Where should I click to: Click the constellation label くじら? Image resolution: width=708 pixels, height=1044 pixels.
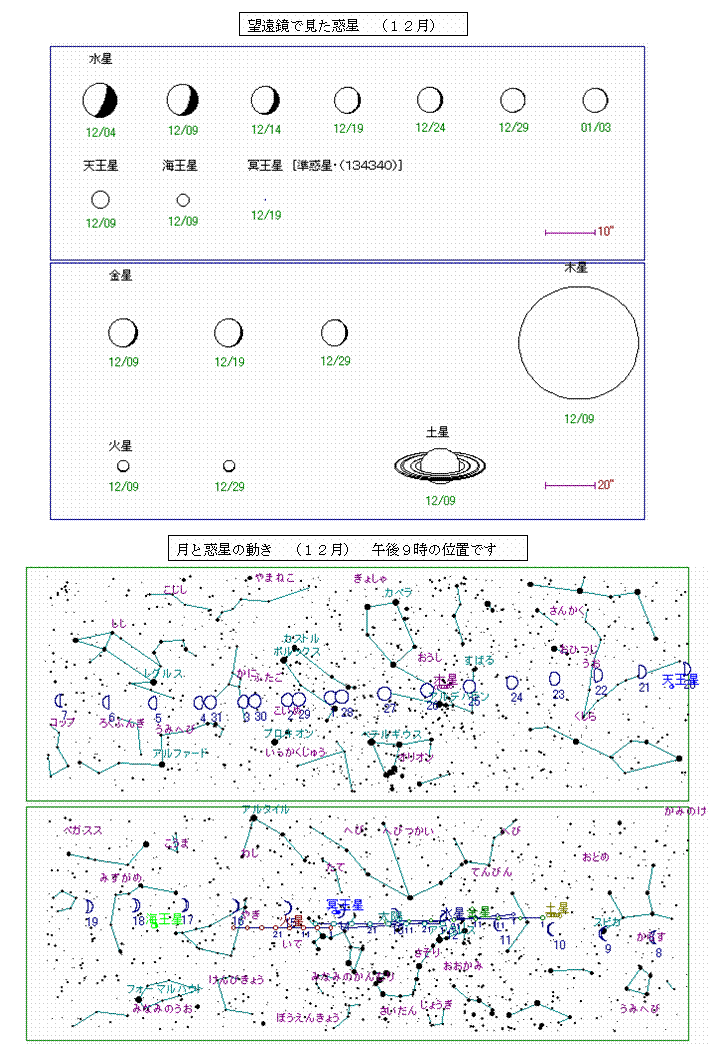585,716
